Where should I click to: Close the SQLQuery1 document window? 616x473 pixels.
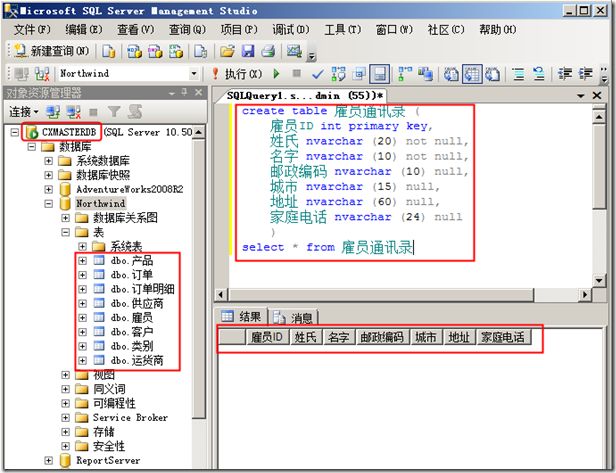click(597, 95)
